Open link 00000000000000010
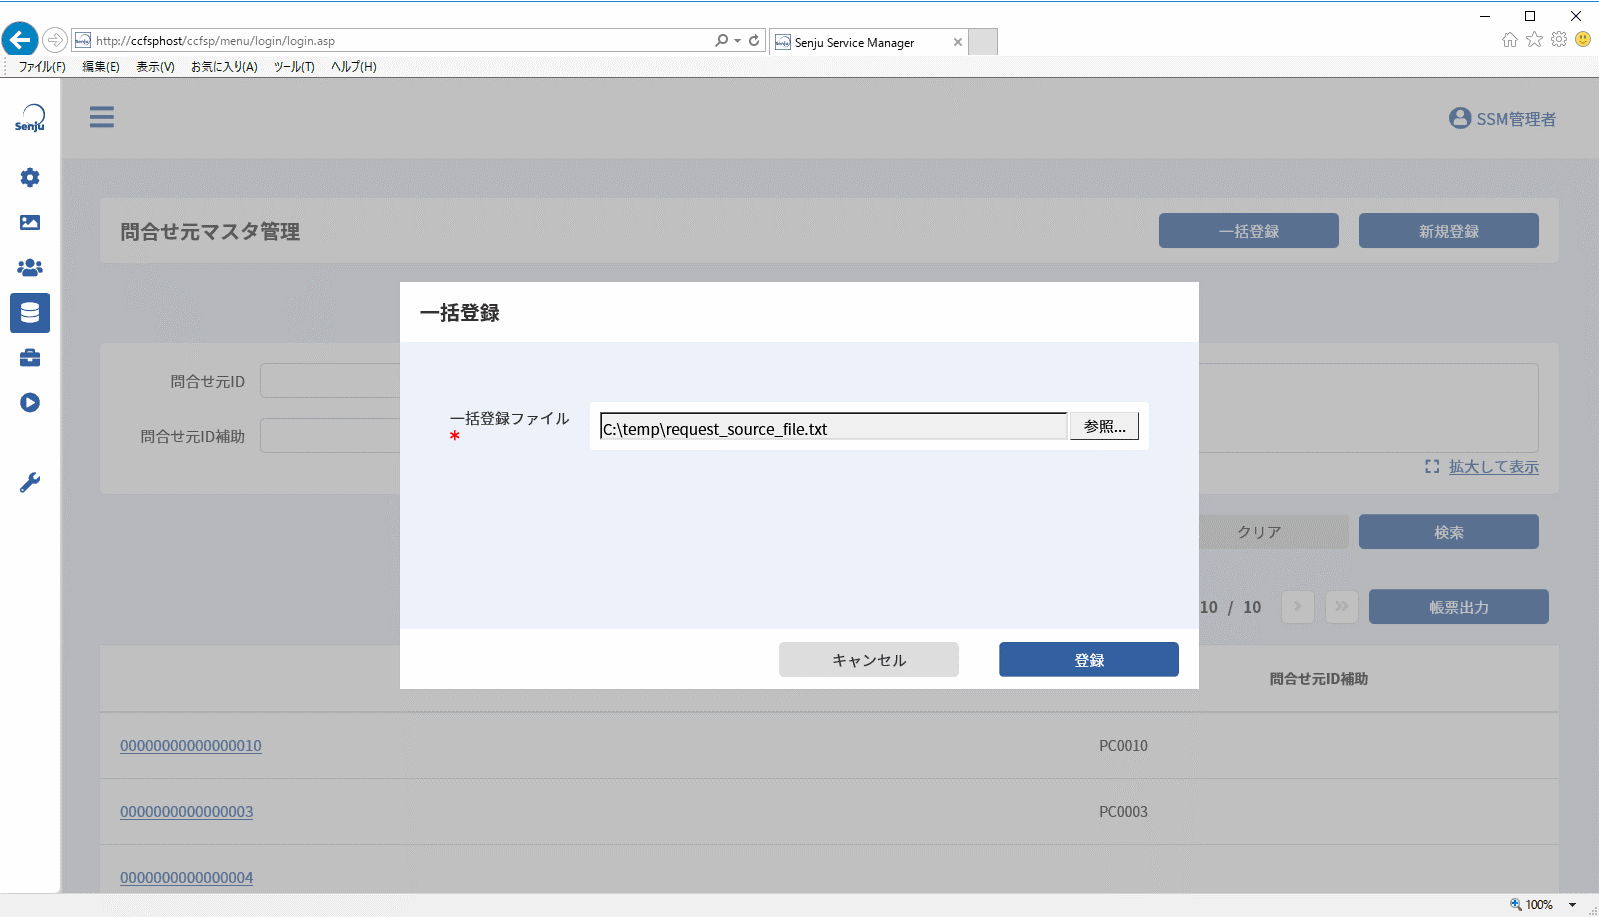 point(191,746)
